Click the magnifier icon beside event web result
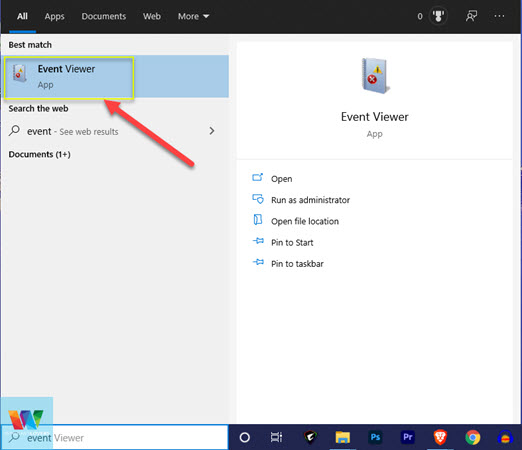Screen dimensions: 522x450 14,130
